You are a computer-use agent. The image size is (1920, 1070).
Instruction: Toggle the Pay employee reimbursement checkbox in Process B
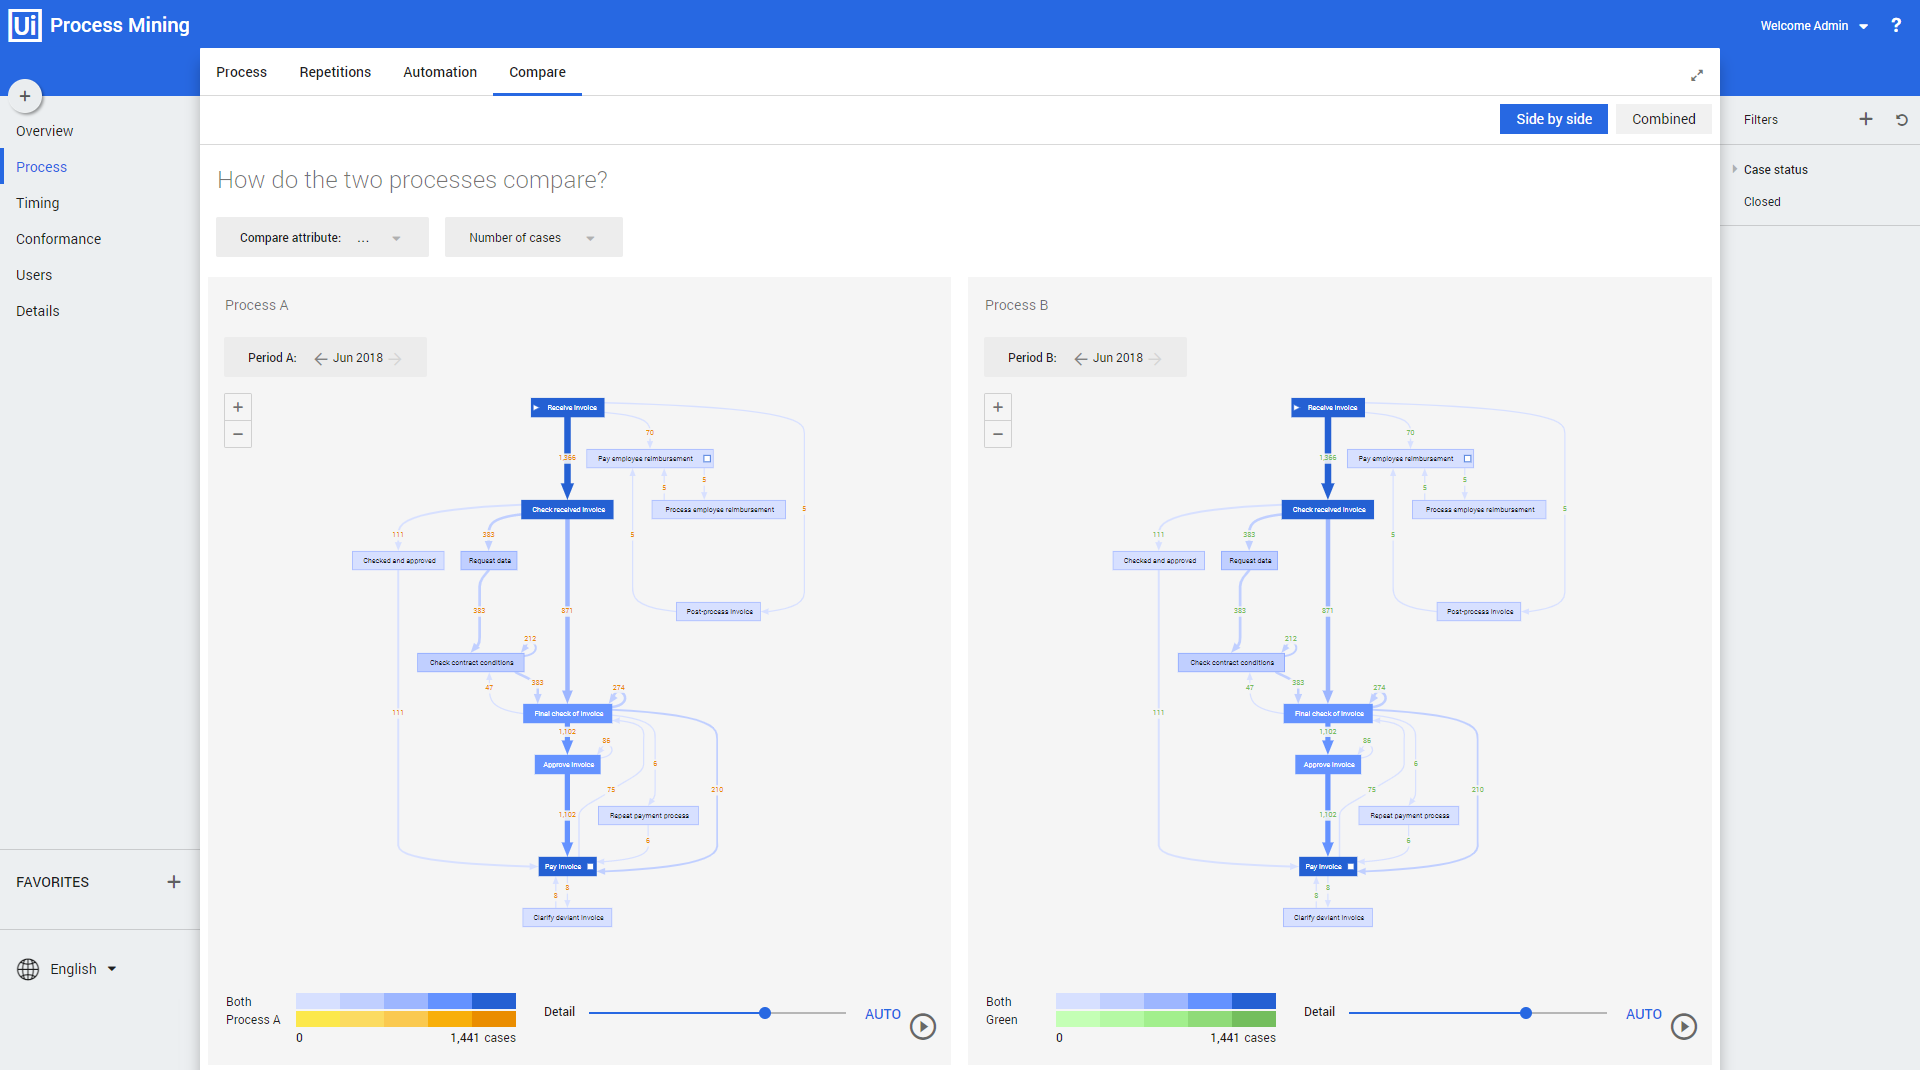[x=1466, y=458]
